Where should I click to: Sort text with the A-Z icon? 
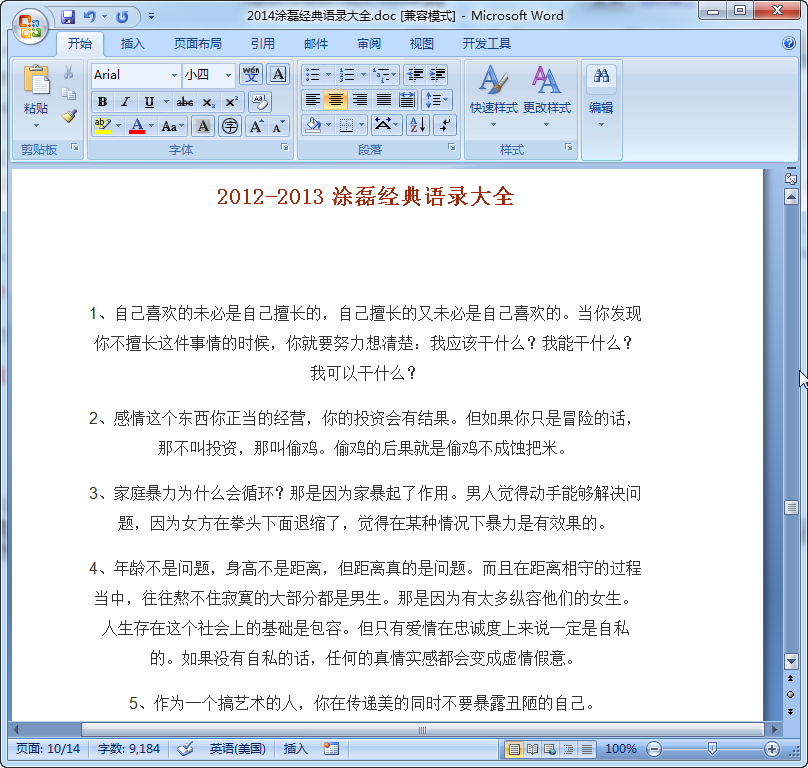417,125
